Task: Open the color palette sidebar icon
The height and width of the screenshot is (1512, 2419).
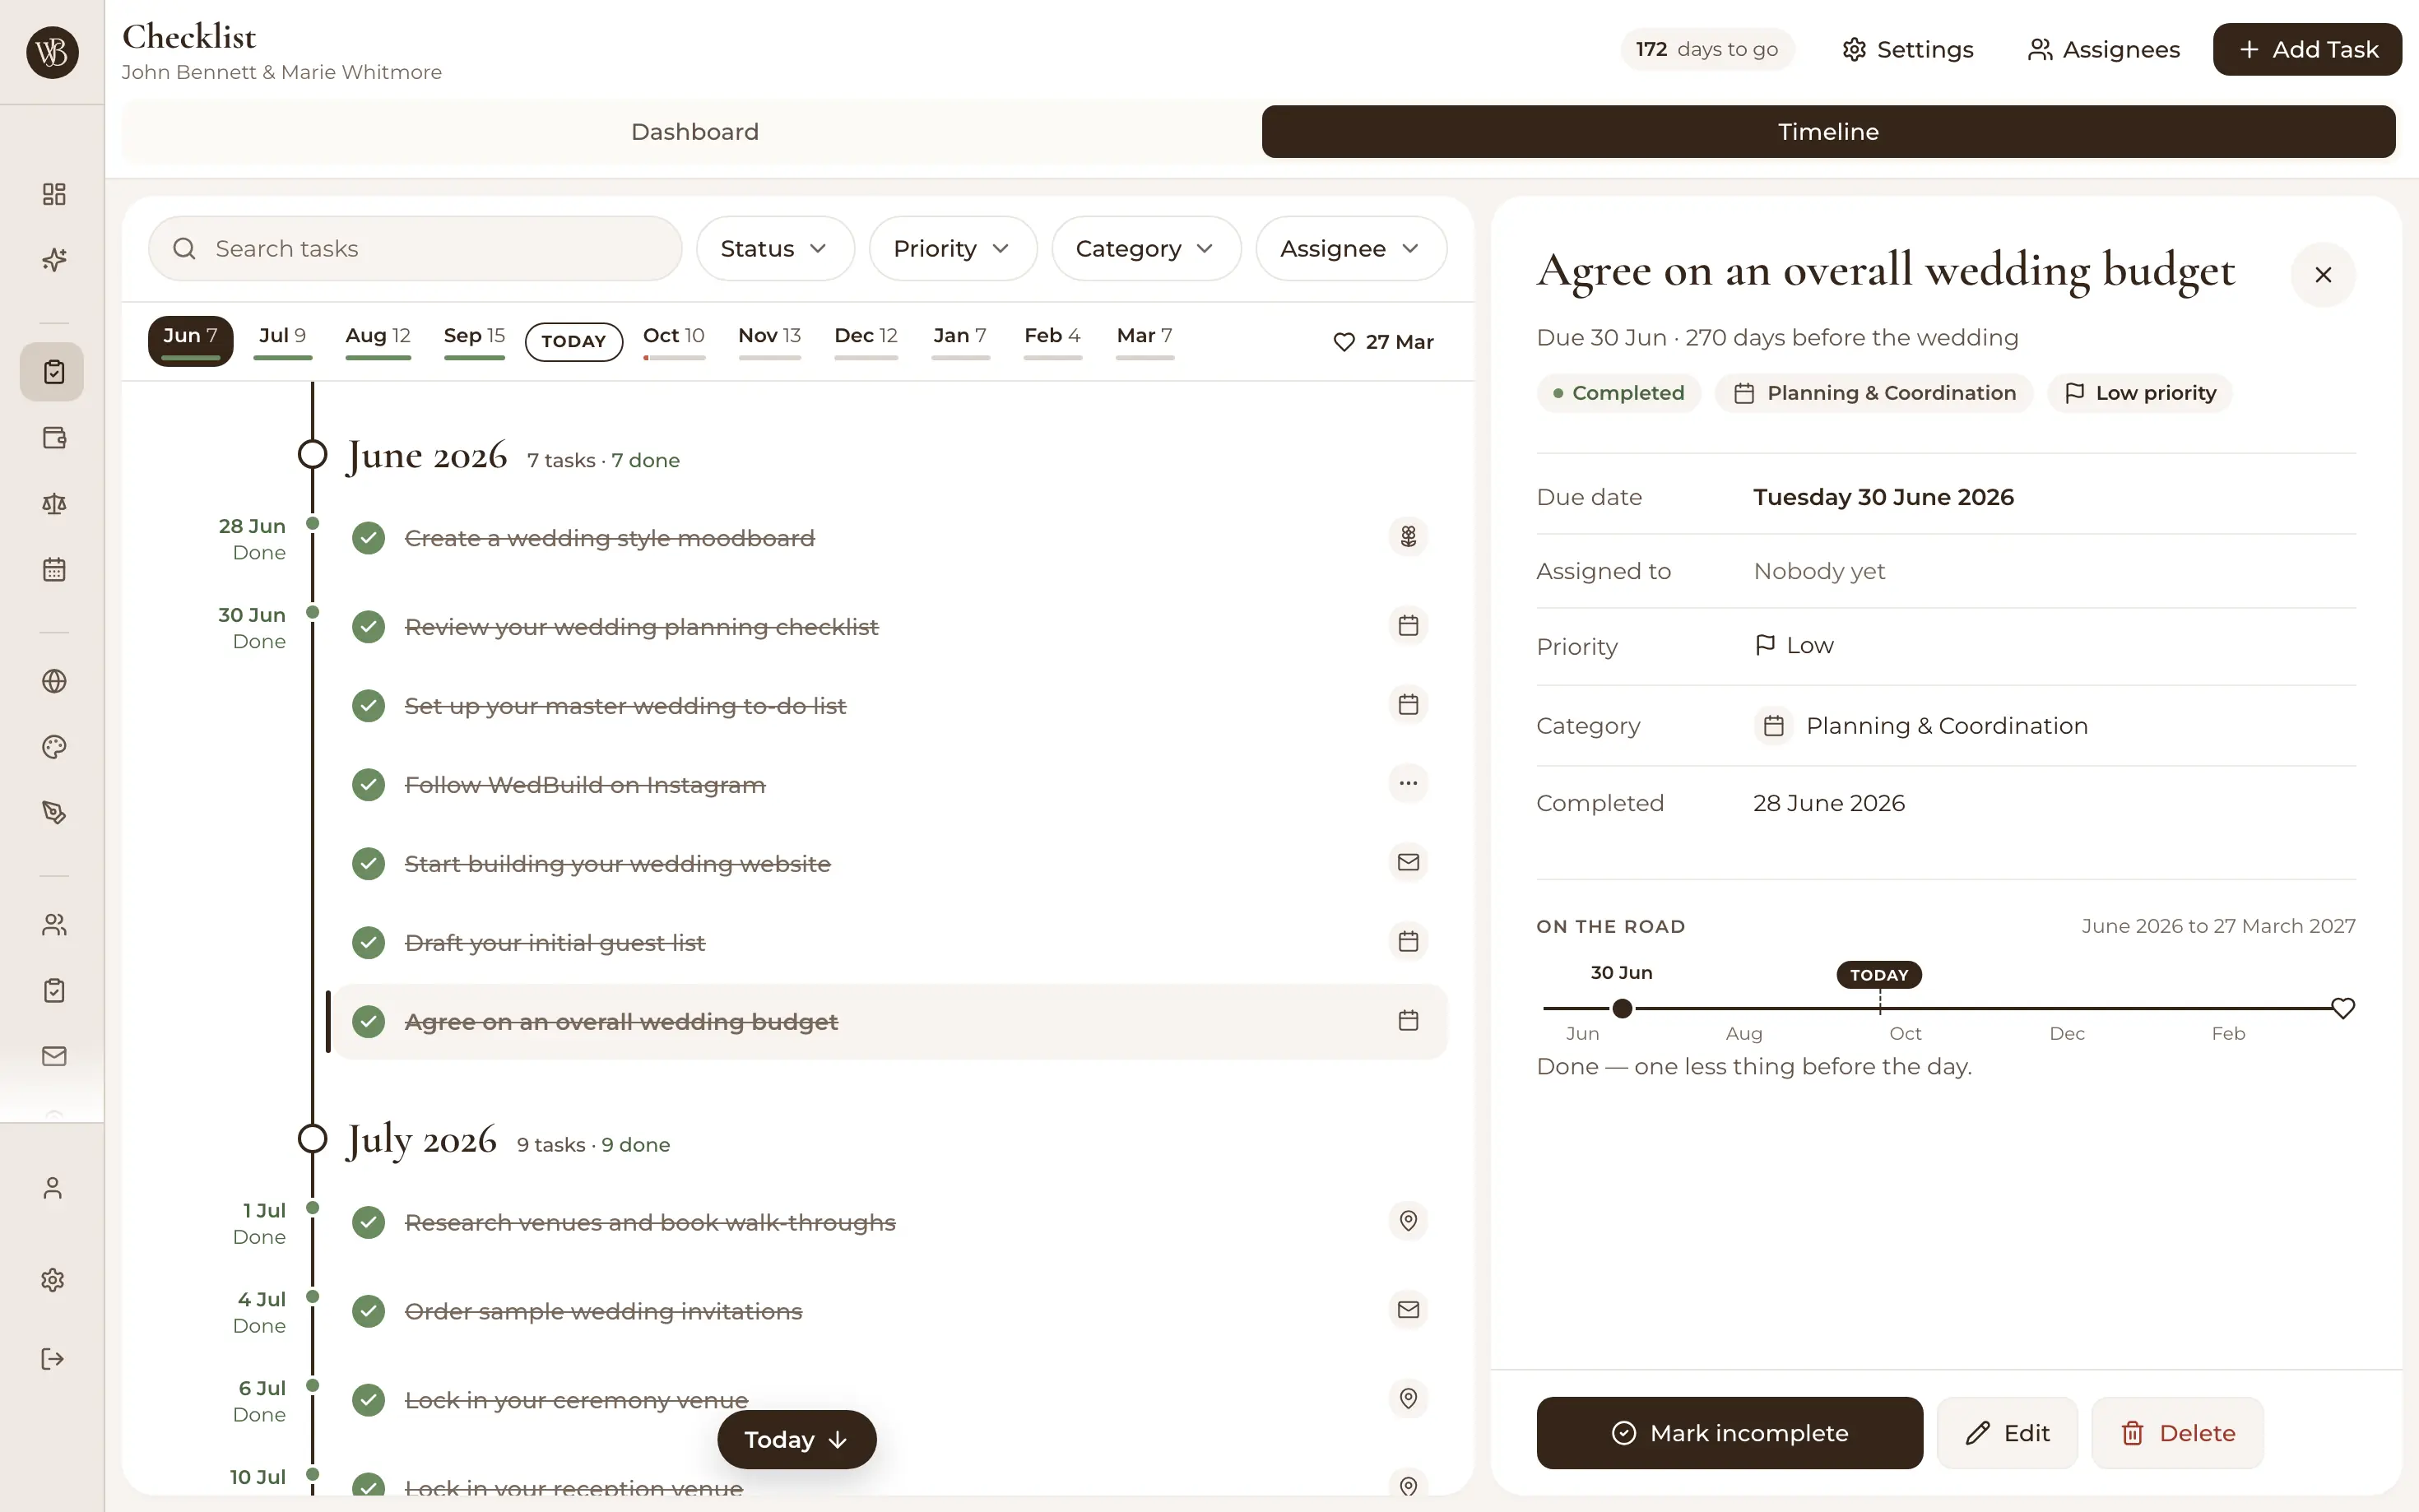Action: click(54, 747)
